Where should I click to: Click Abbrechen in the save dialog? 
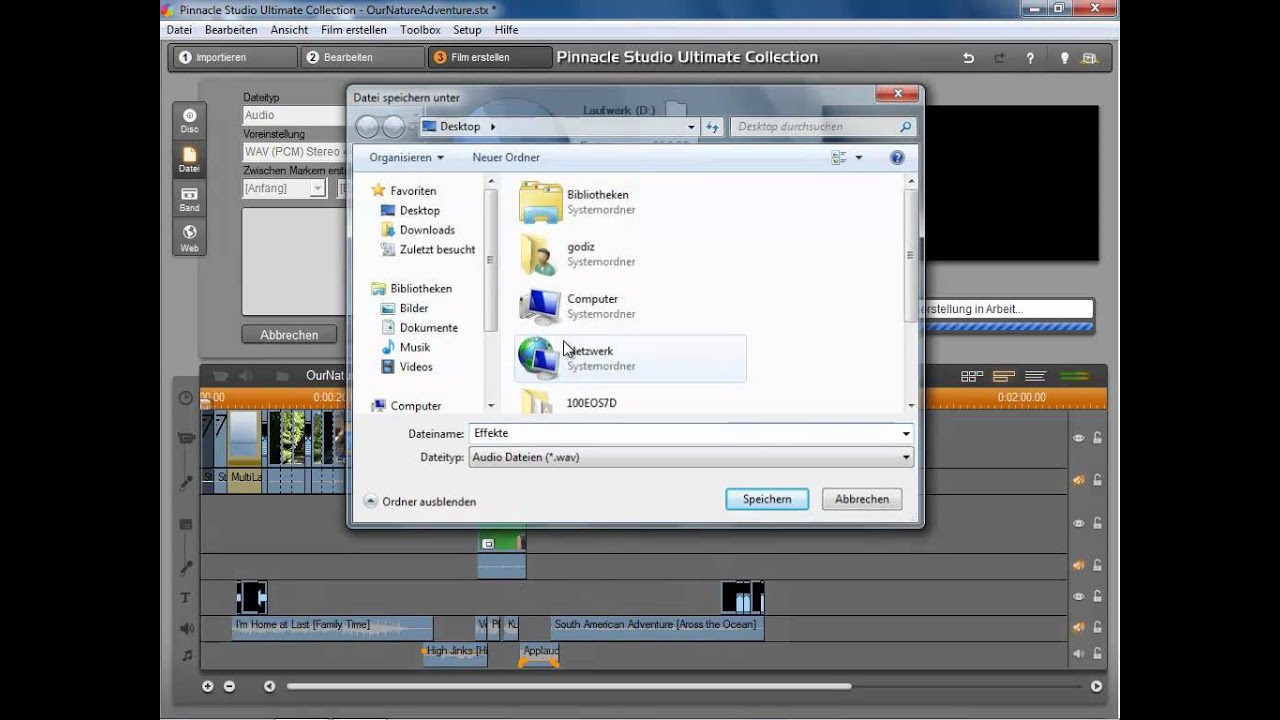click(862, 499)
